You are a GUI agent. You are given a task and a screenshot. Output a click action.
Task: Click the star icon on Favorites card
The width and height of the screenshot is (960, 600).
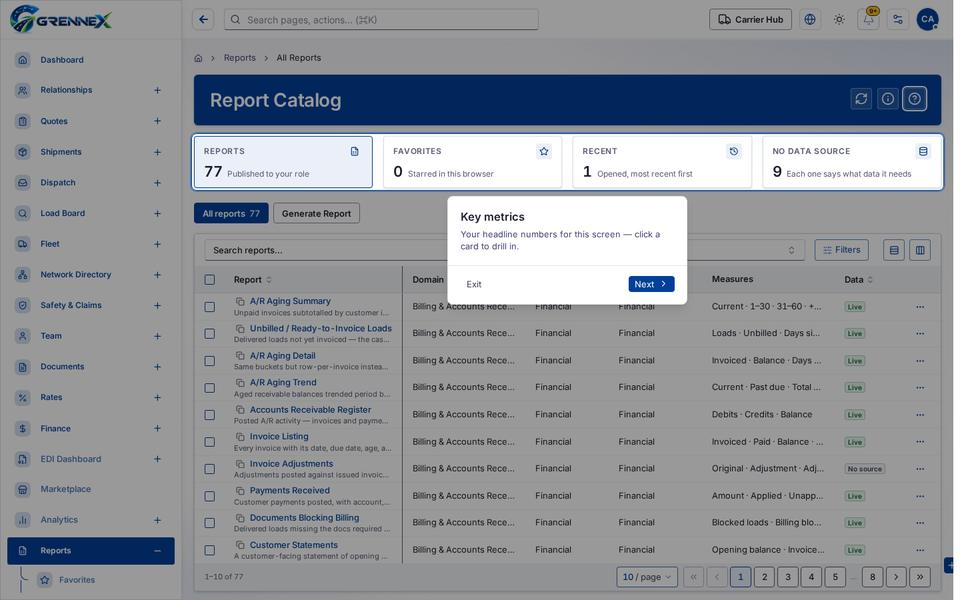click(x=544, y=151)
